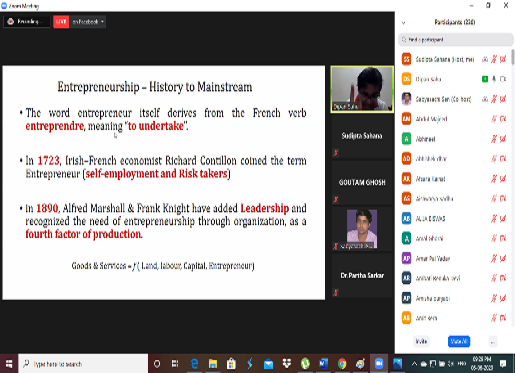Click the blue Mute All button
Image resolution: width=515 pixels, height=373 pixels.
click(459, 341)
